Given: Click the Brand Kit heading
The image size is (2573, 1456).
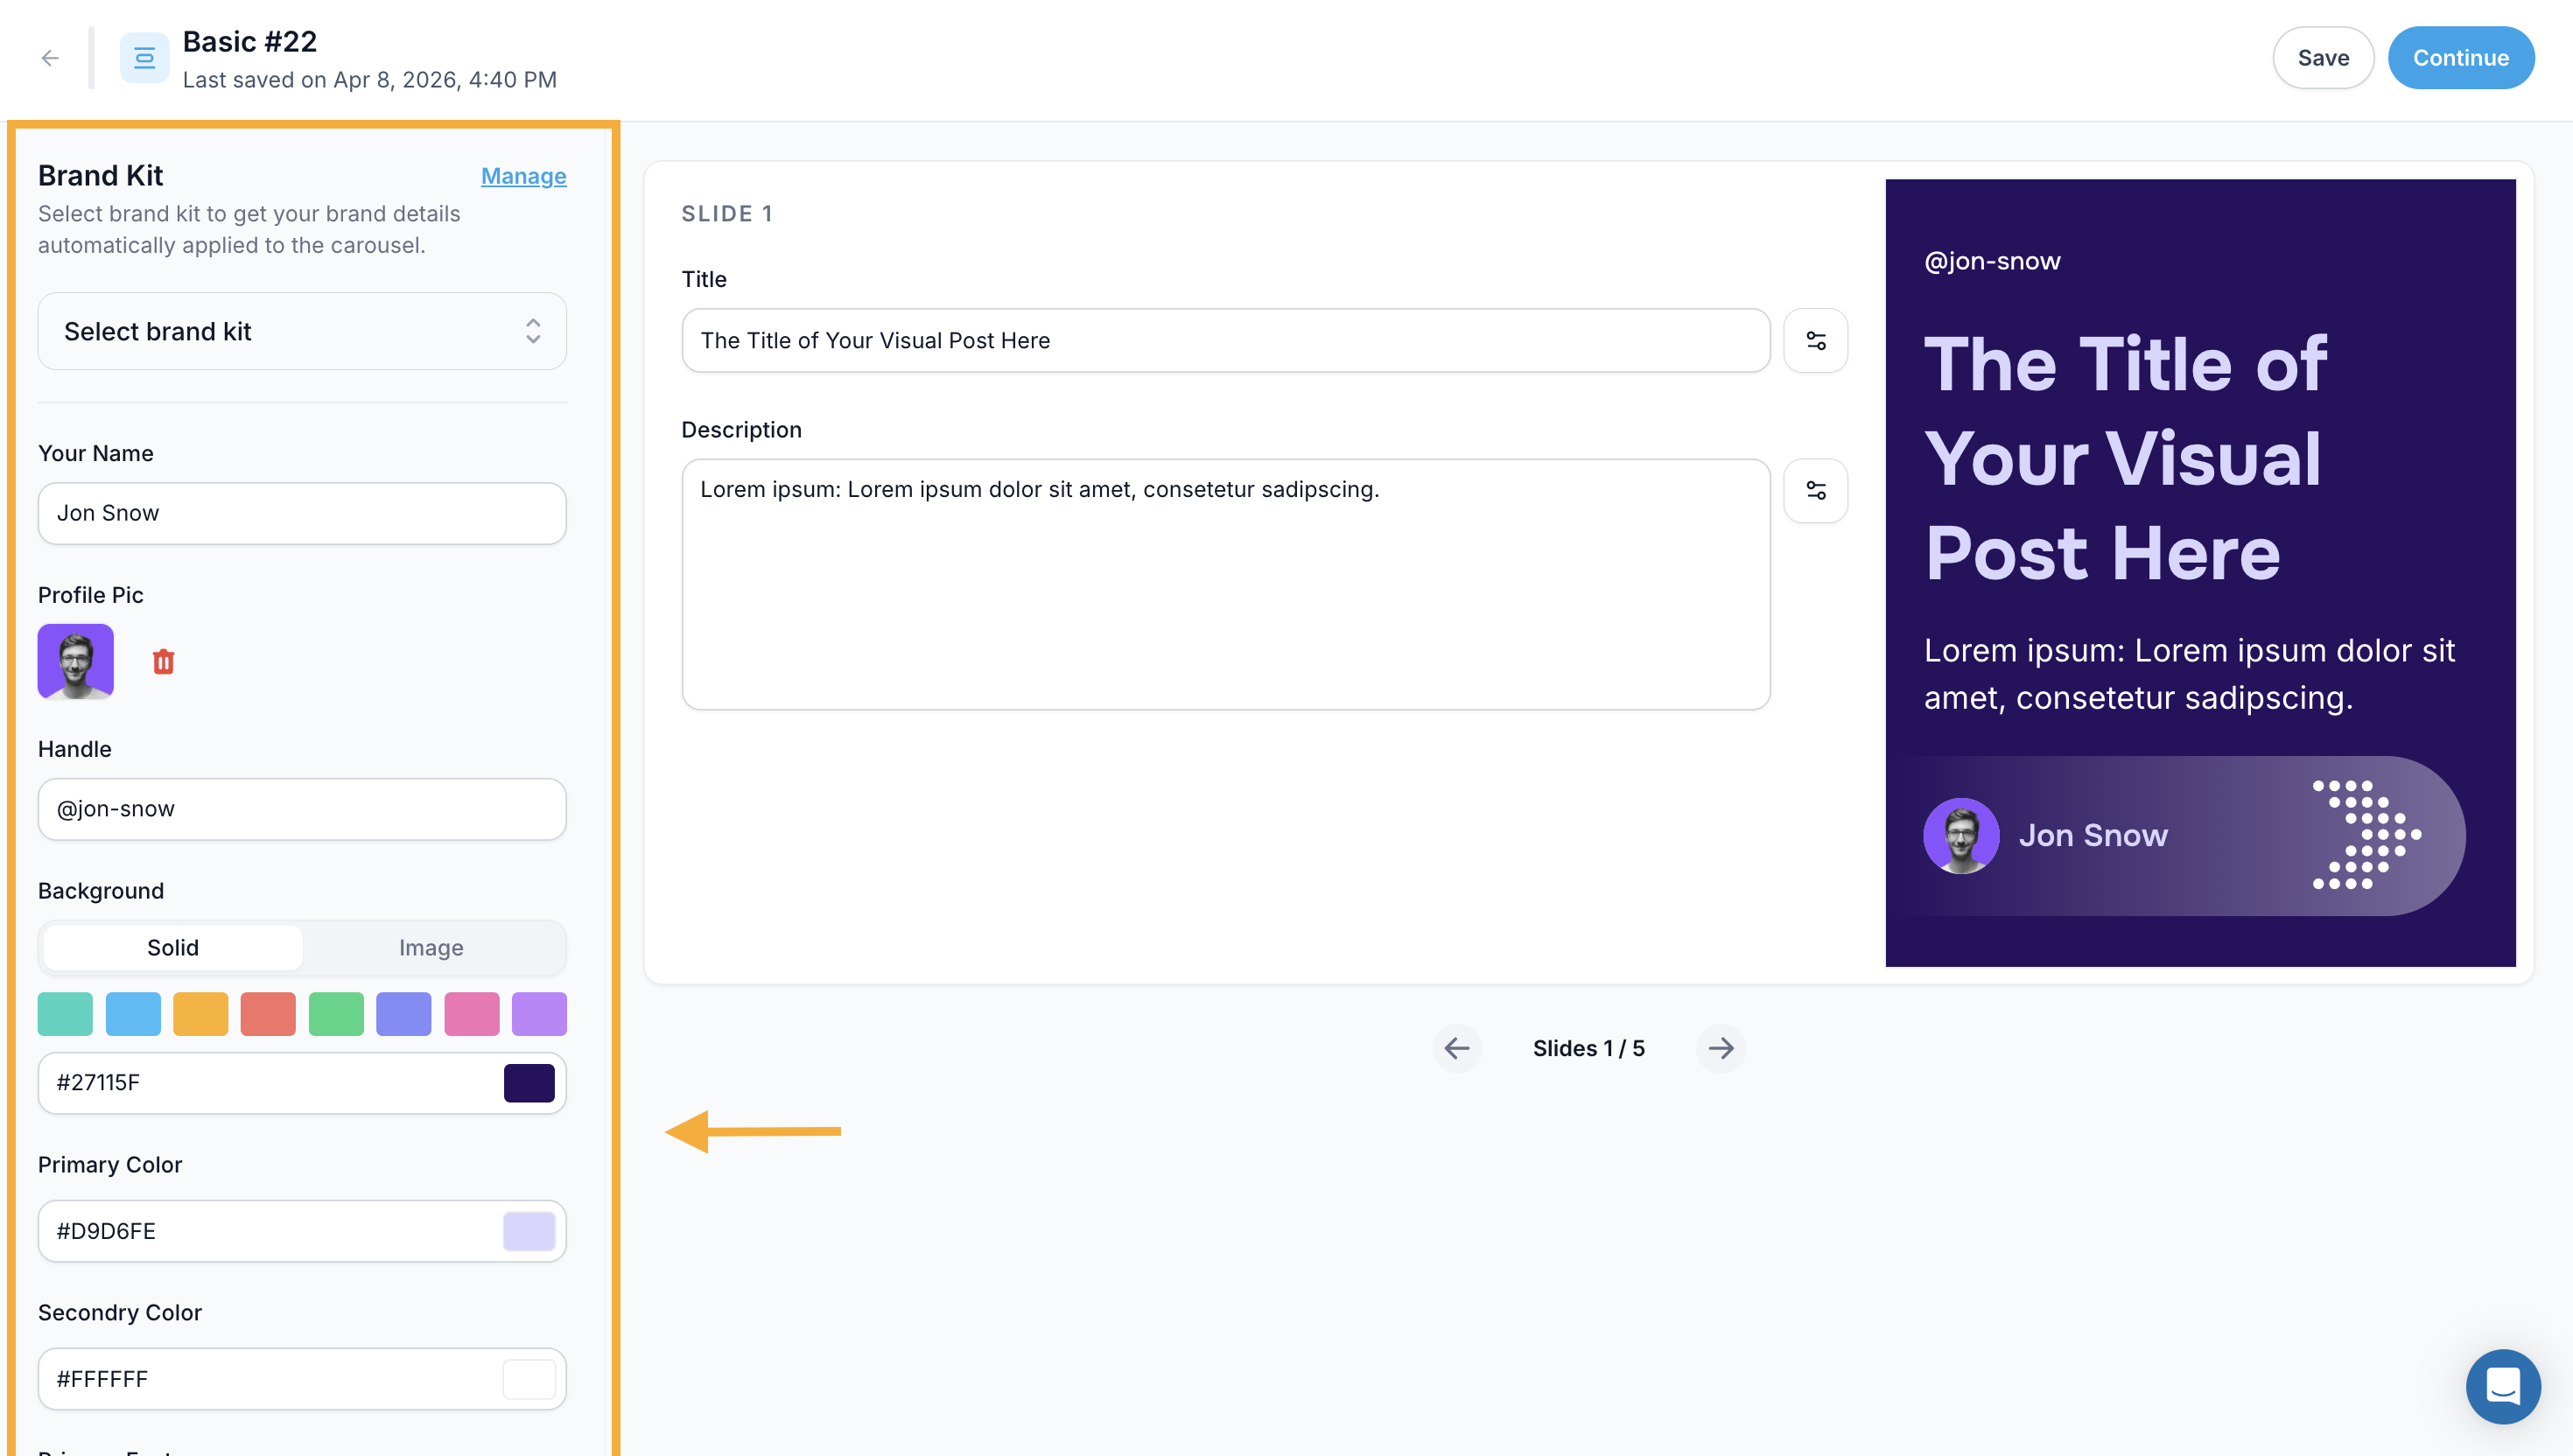Looking at the screenshot, I should point(100,176).
